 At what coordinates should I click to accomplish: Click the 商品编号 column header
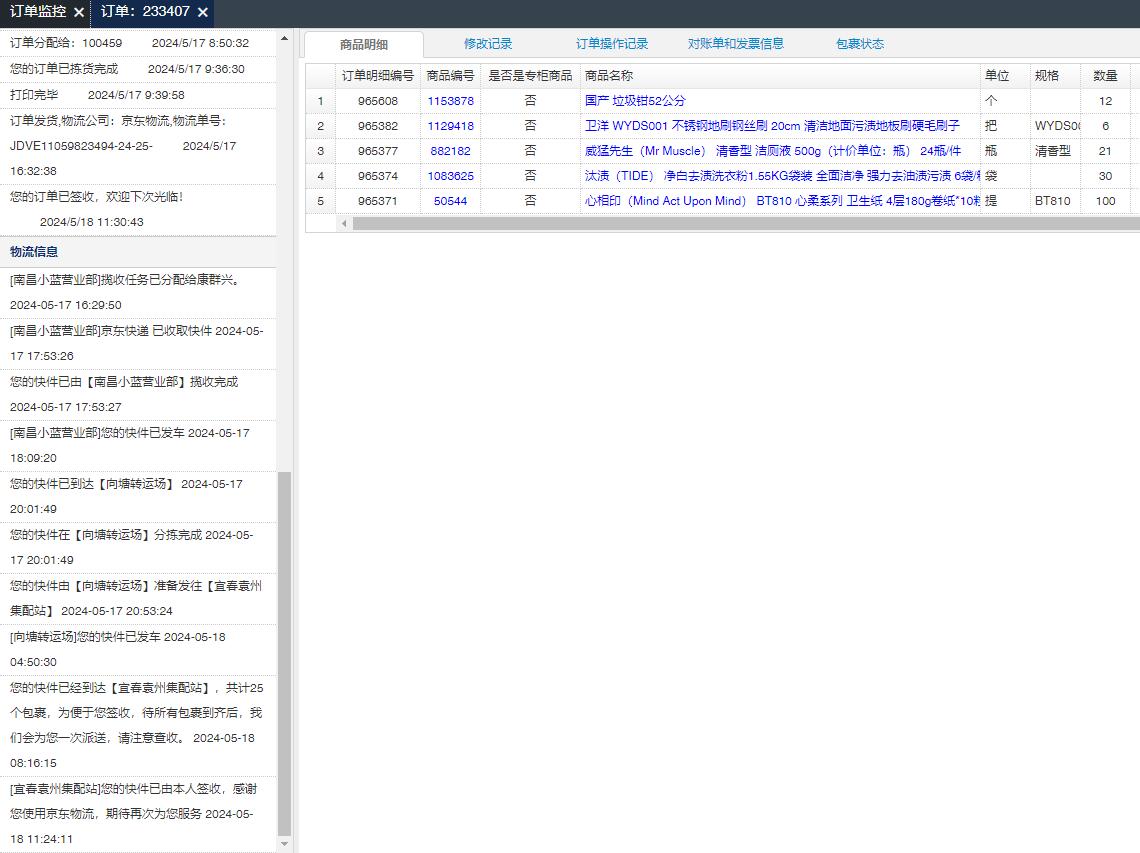[x=451, y=76]
